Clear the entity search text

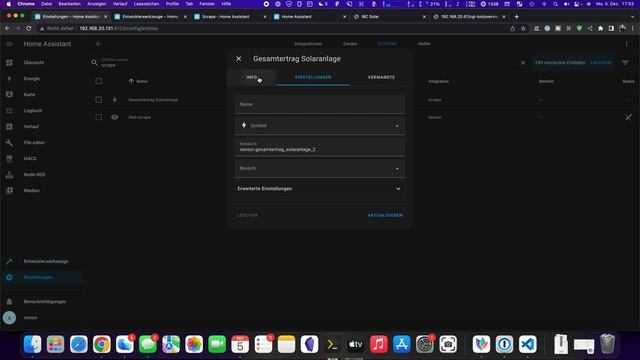[523, 63]
